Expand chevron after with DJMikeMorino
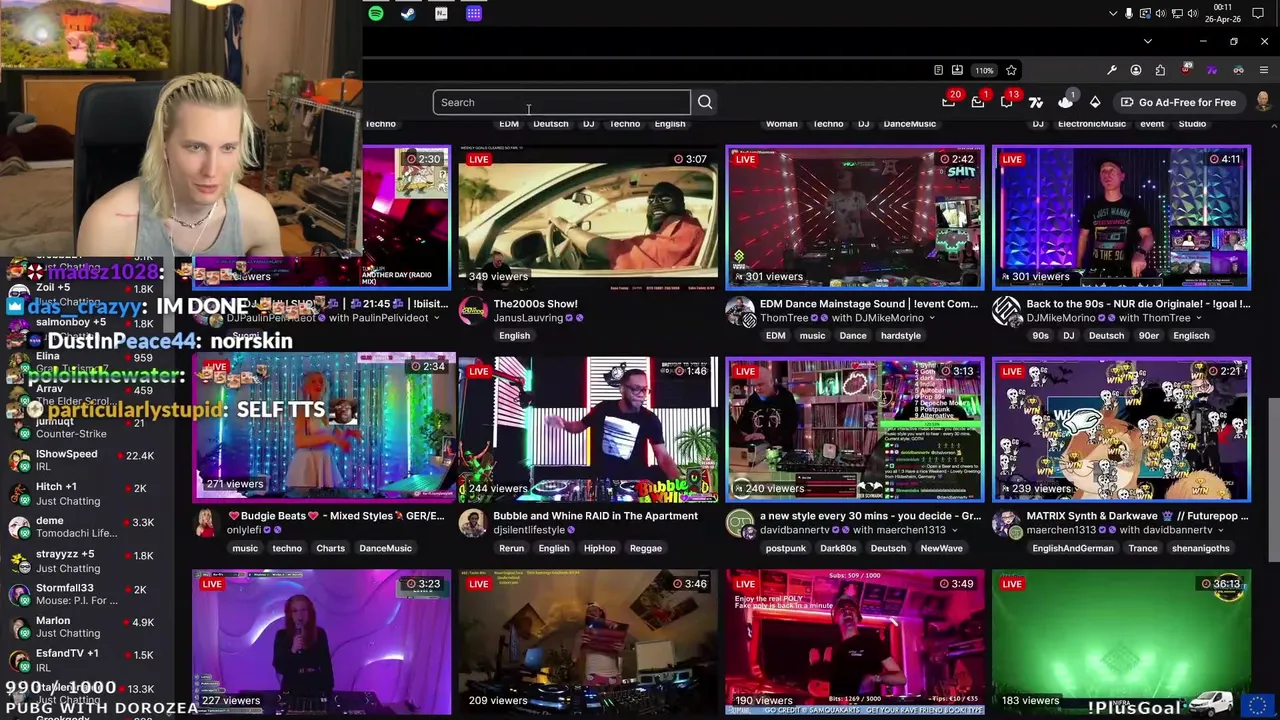This screenshot has height=720, width=1280. [931, 318]
